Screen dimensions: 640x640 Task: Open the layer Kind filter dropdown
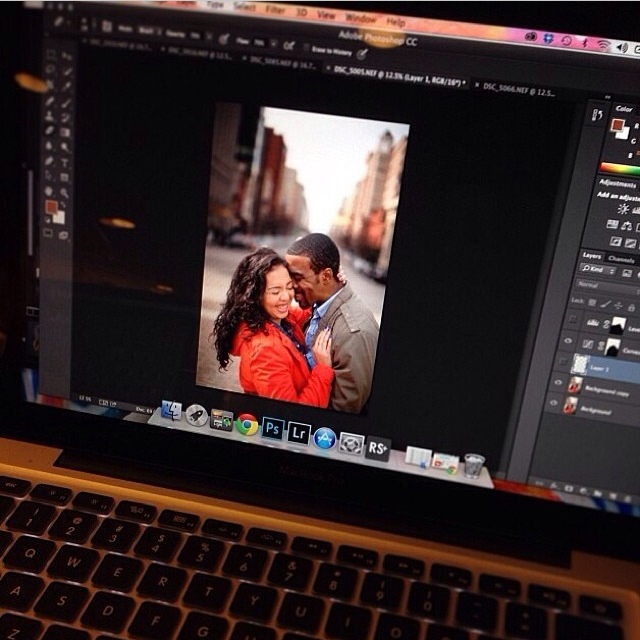tap(599, 269)
